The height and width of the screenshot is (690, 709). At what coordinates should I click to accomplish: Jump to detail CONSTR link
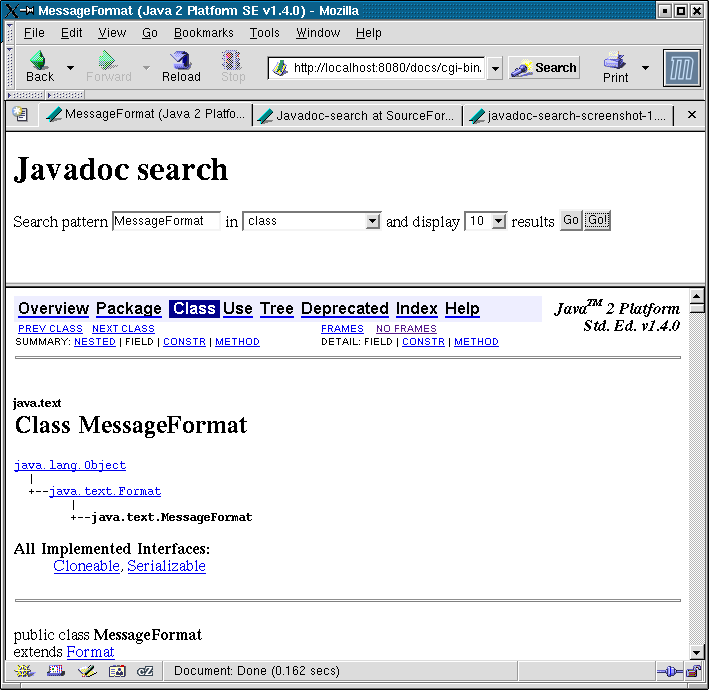point(424,342)
